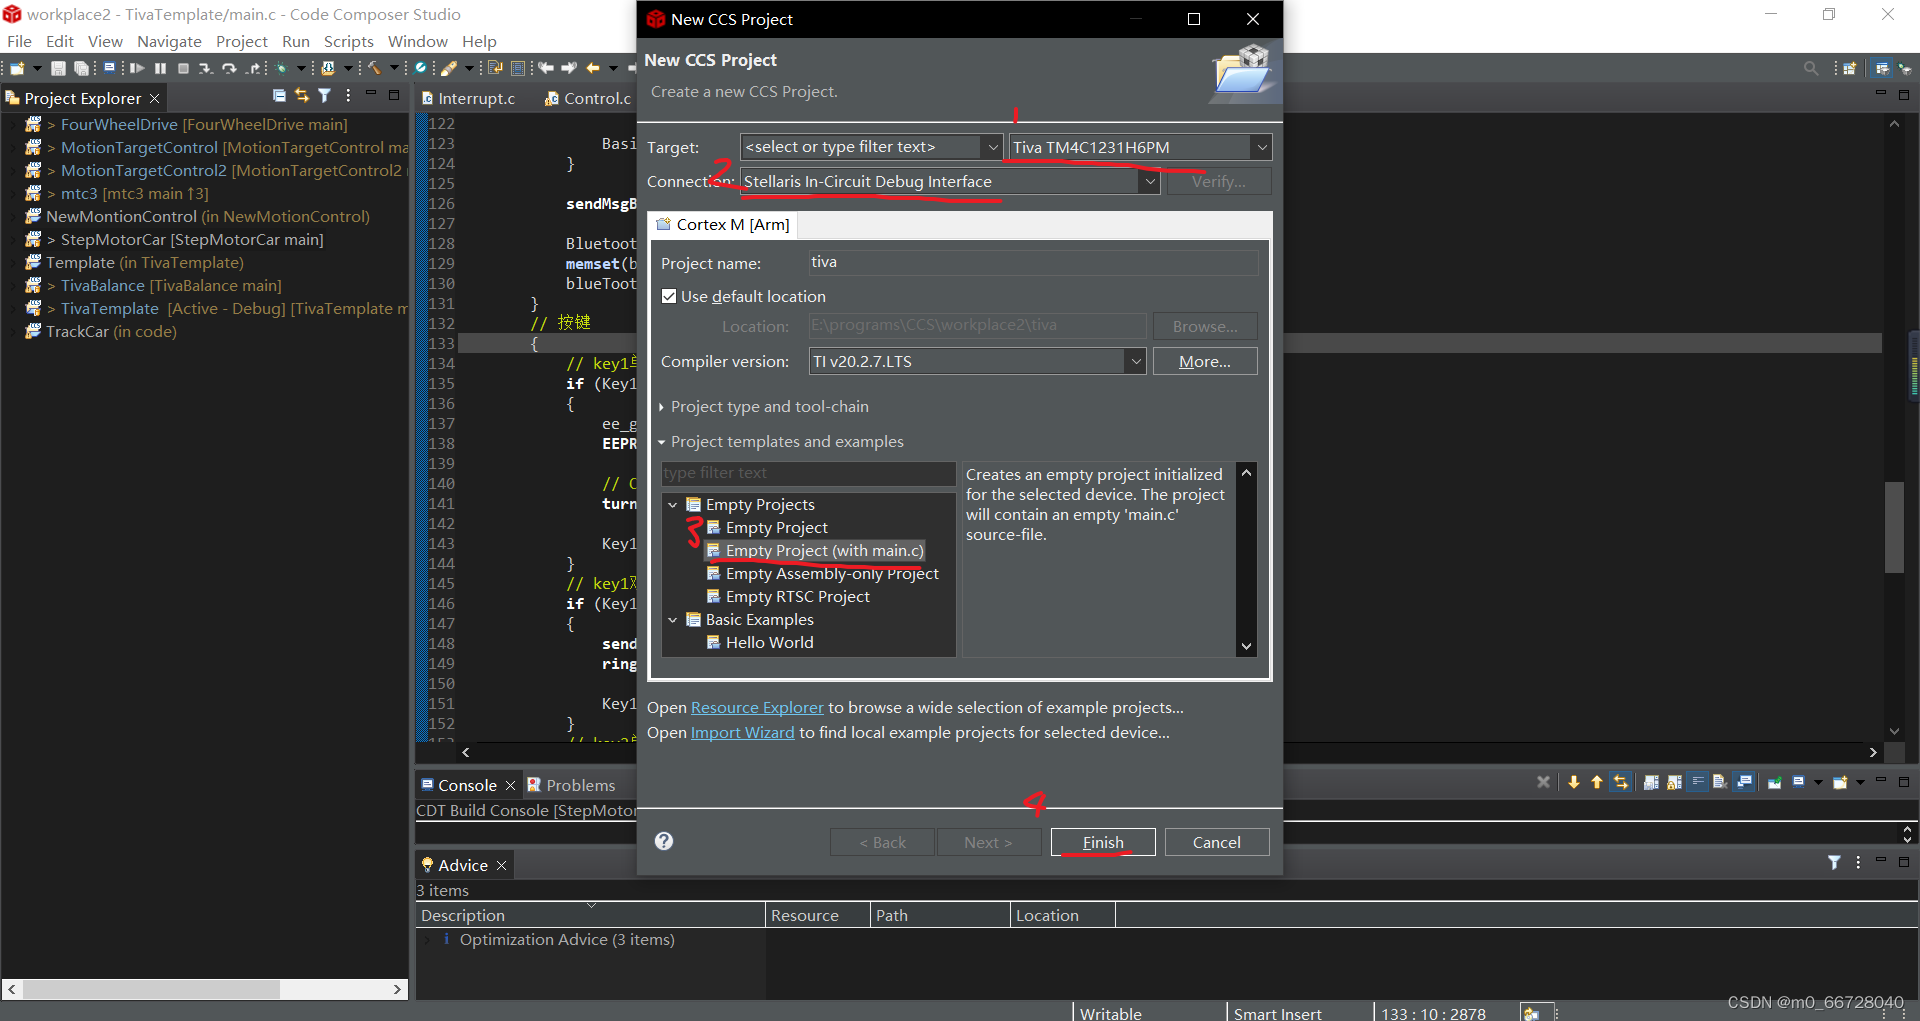Click the More... compiler button
Image resolution: width=1920 pixels, height=1021 pixels.
pos(1205,361)
